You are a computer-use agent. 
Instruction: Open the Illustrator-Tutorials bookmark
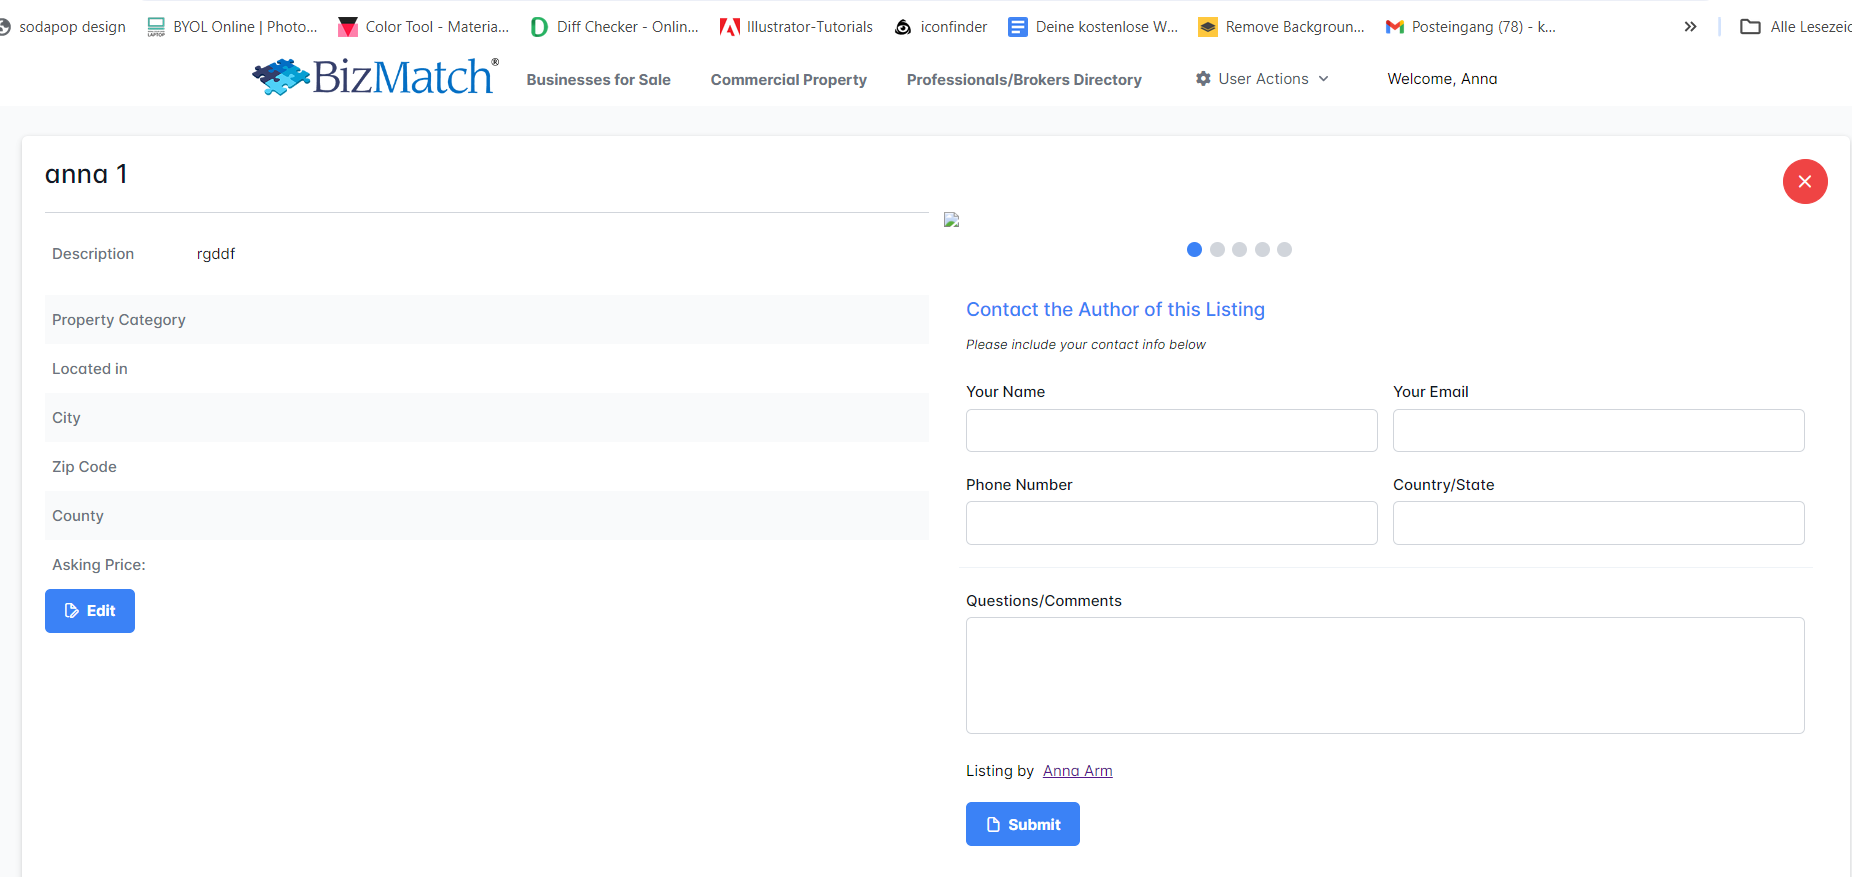(796, 27)
